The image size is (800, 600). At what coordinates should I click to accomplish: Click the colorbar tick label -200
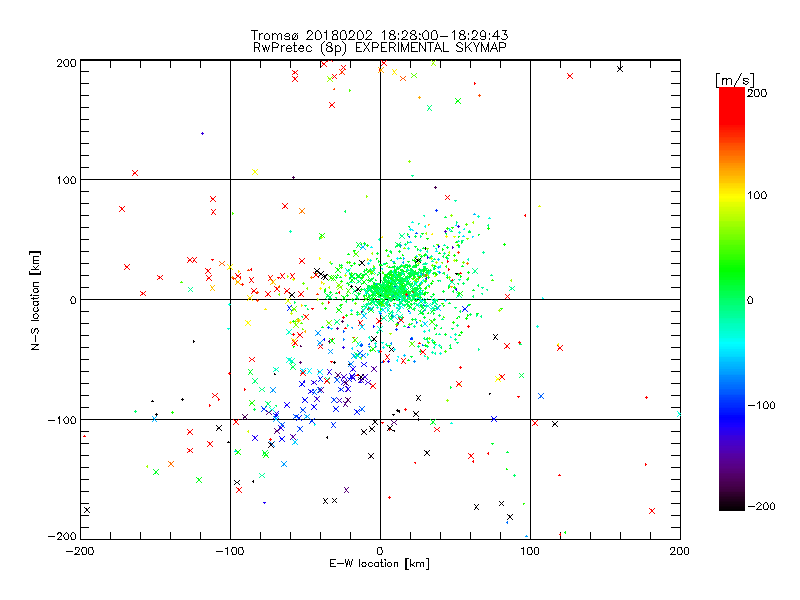pyautogui.click(x=761, y=506)
